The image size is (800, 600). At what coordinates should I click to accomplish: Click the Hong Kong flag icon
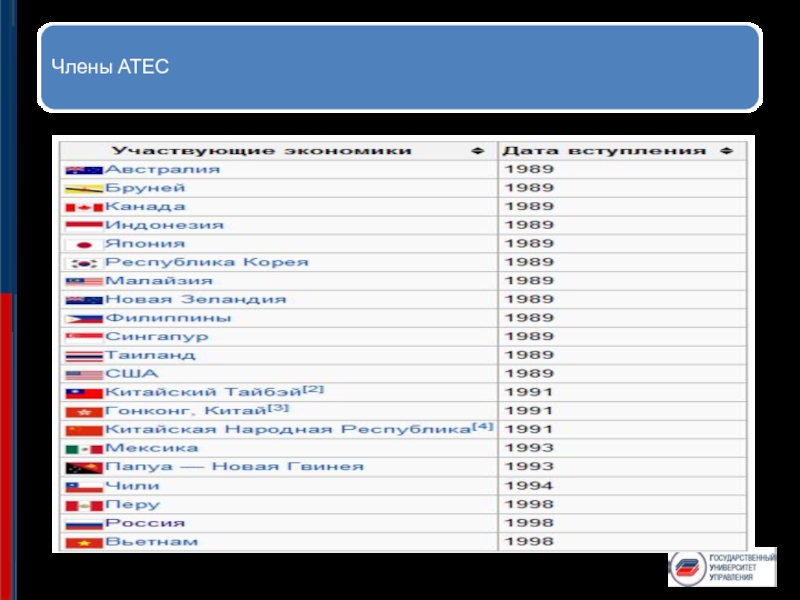84,412
